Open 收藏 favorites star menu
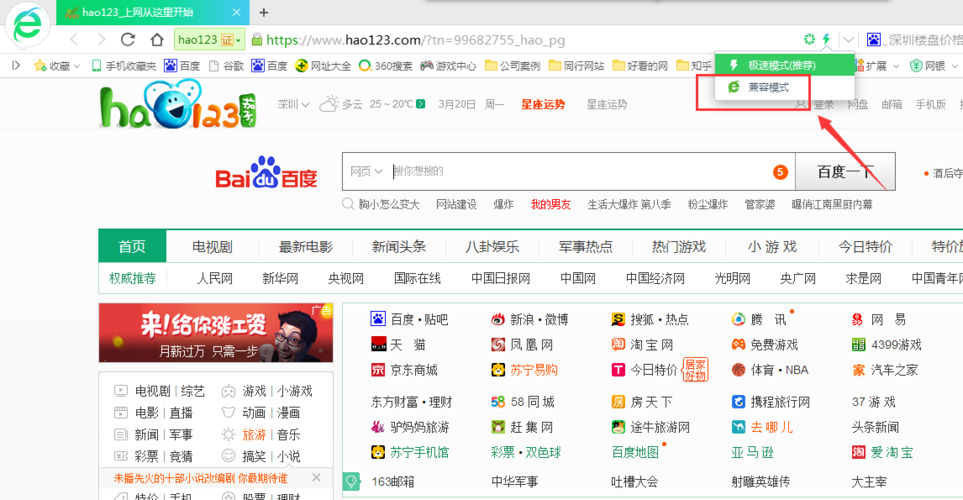963x500 pixels. [x=57, y=66]
